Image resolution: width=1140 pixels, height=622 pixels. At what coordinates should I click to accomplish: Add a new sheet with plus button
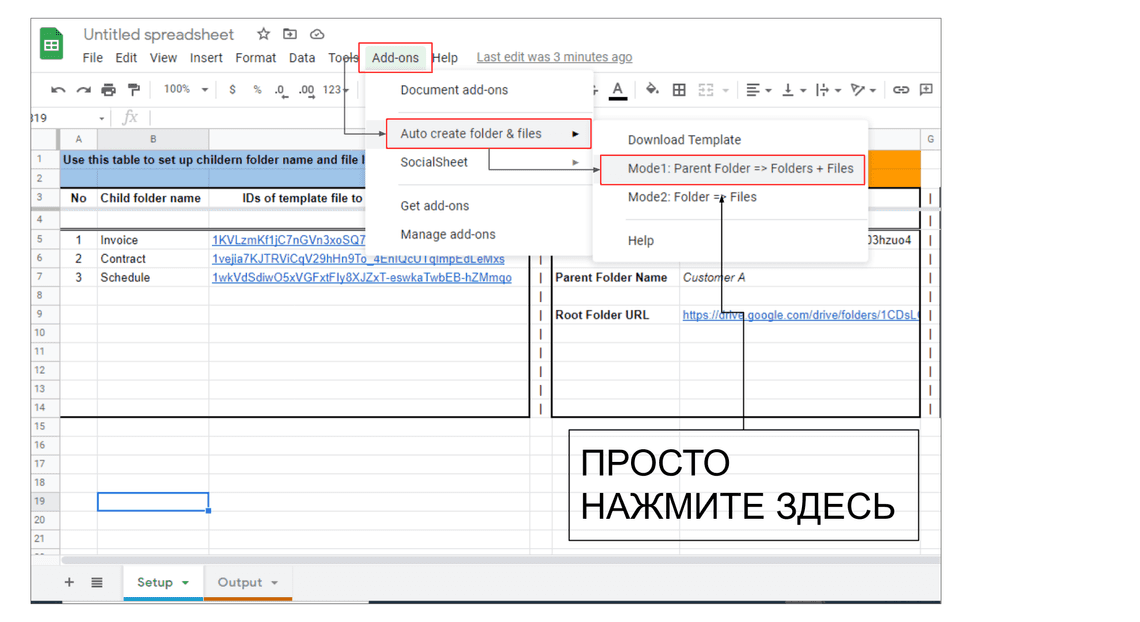[x=69, y=582]
